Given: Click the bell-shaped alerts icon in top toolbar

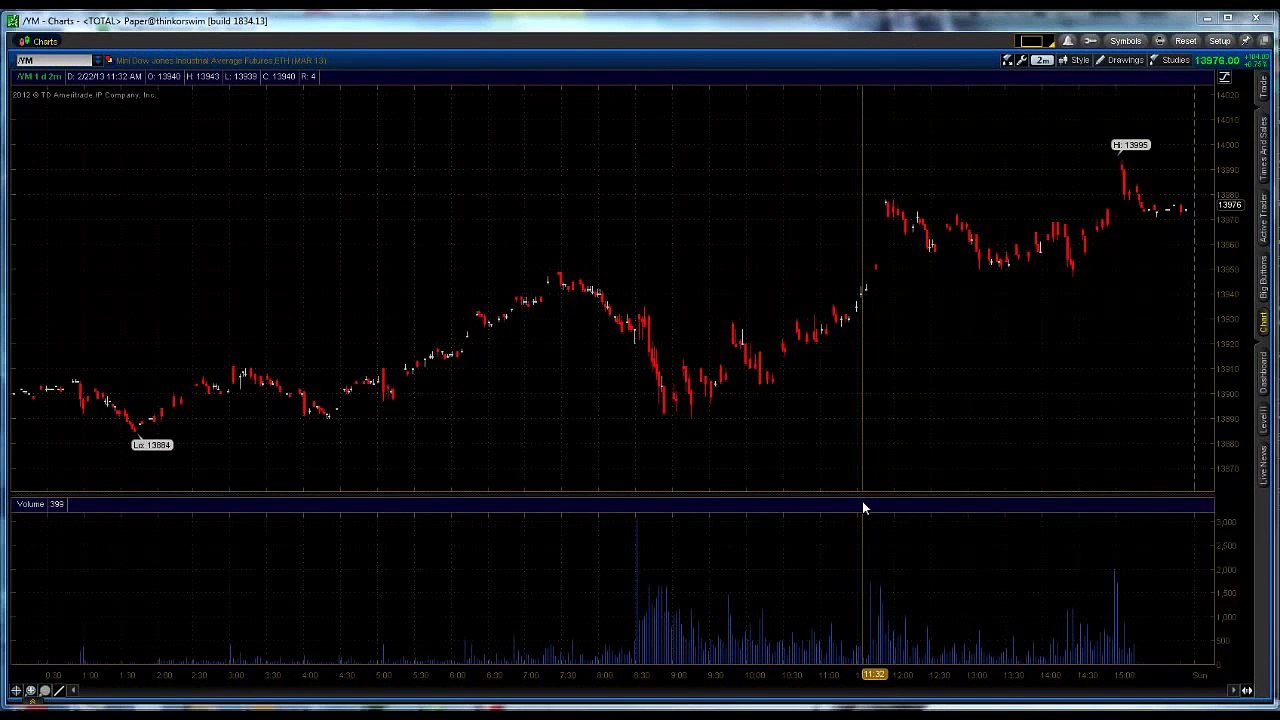Looking at the screenshot, I should coord(1068,41).
